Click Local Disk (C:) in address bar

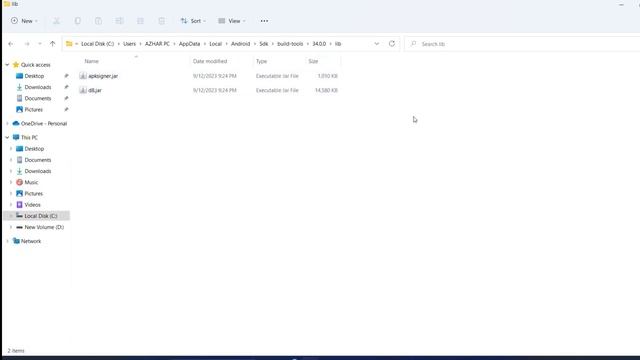98,44
